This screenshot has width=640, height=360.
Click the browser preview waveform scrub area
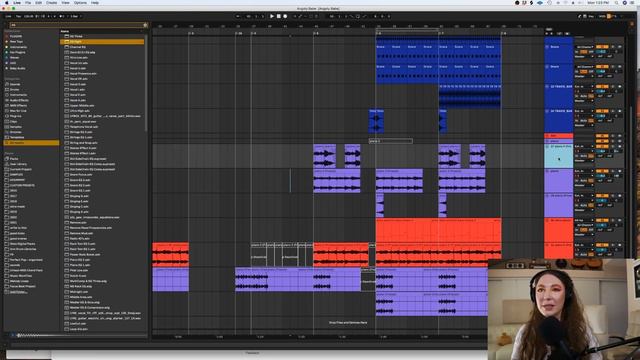(82, 336)
